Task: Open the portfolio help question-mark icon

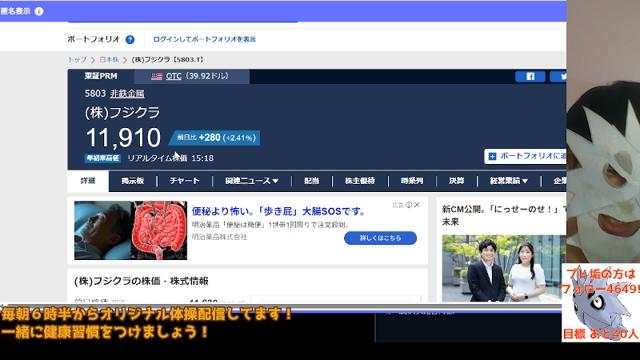Action: 130,40
